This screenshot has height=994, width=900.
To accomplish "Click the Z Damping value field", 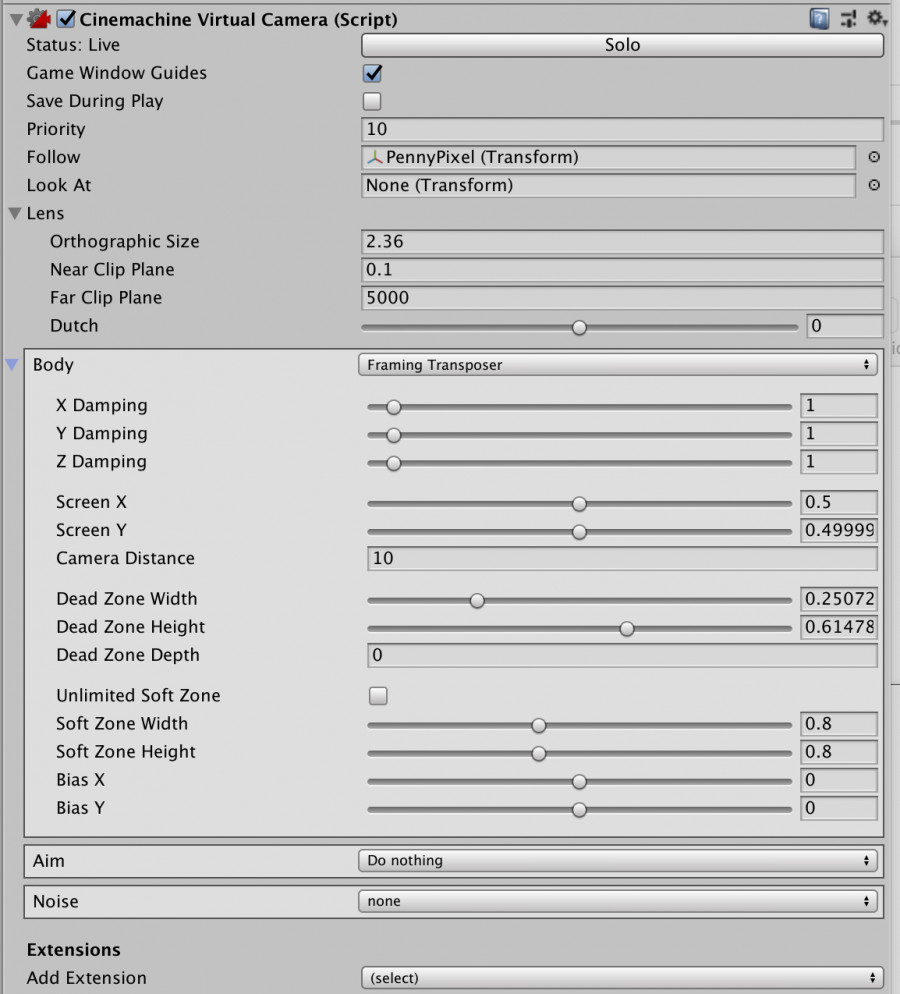I will coord(839,461).
